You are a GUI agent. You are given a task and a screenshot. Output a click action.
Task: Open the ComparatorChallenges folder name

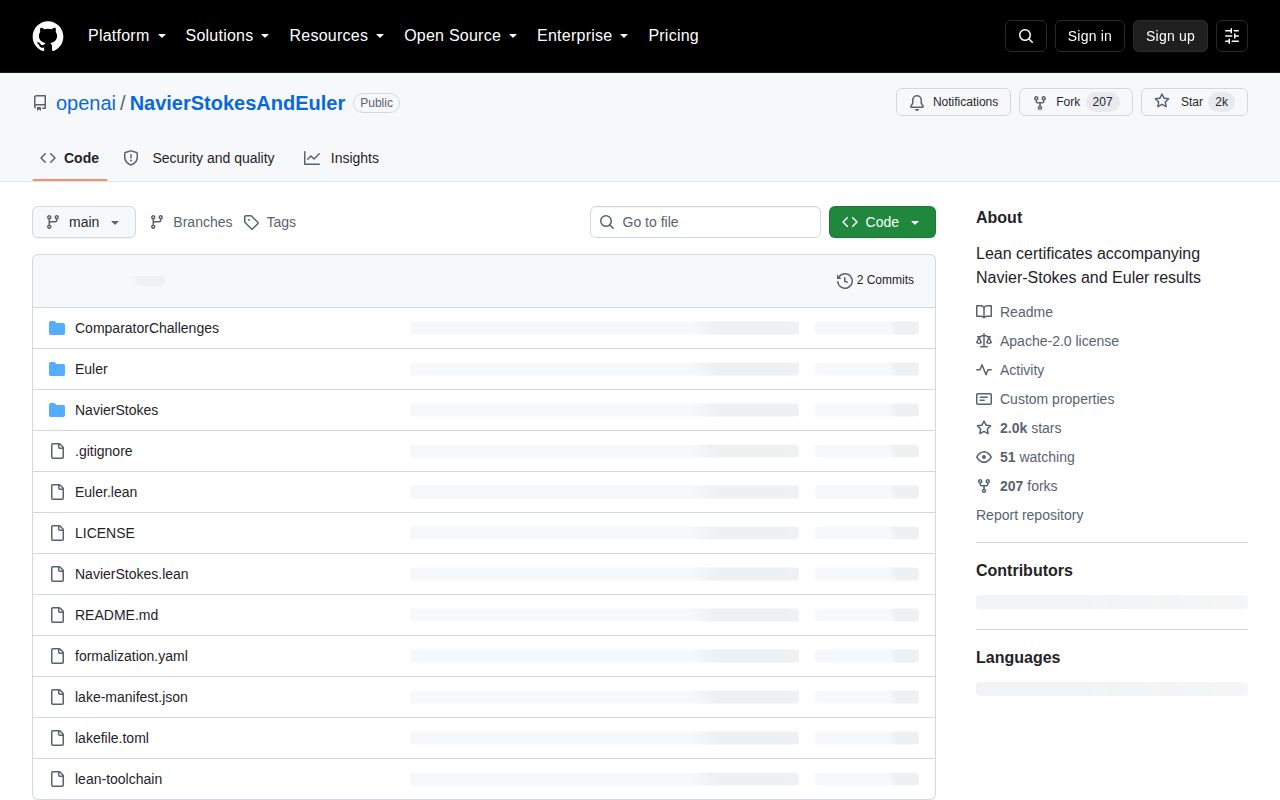[x=147, y=328]
